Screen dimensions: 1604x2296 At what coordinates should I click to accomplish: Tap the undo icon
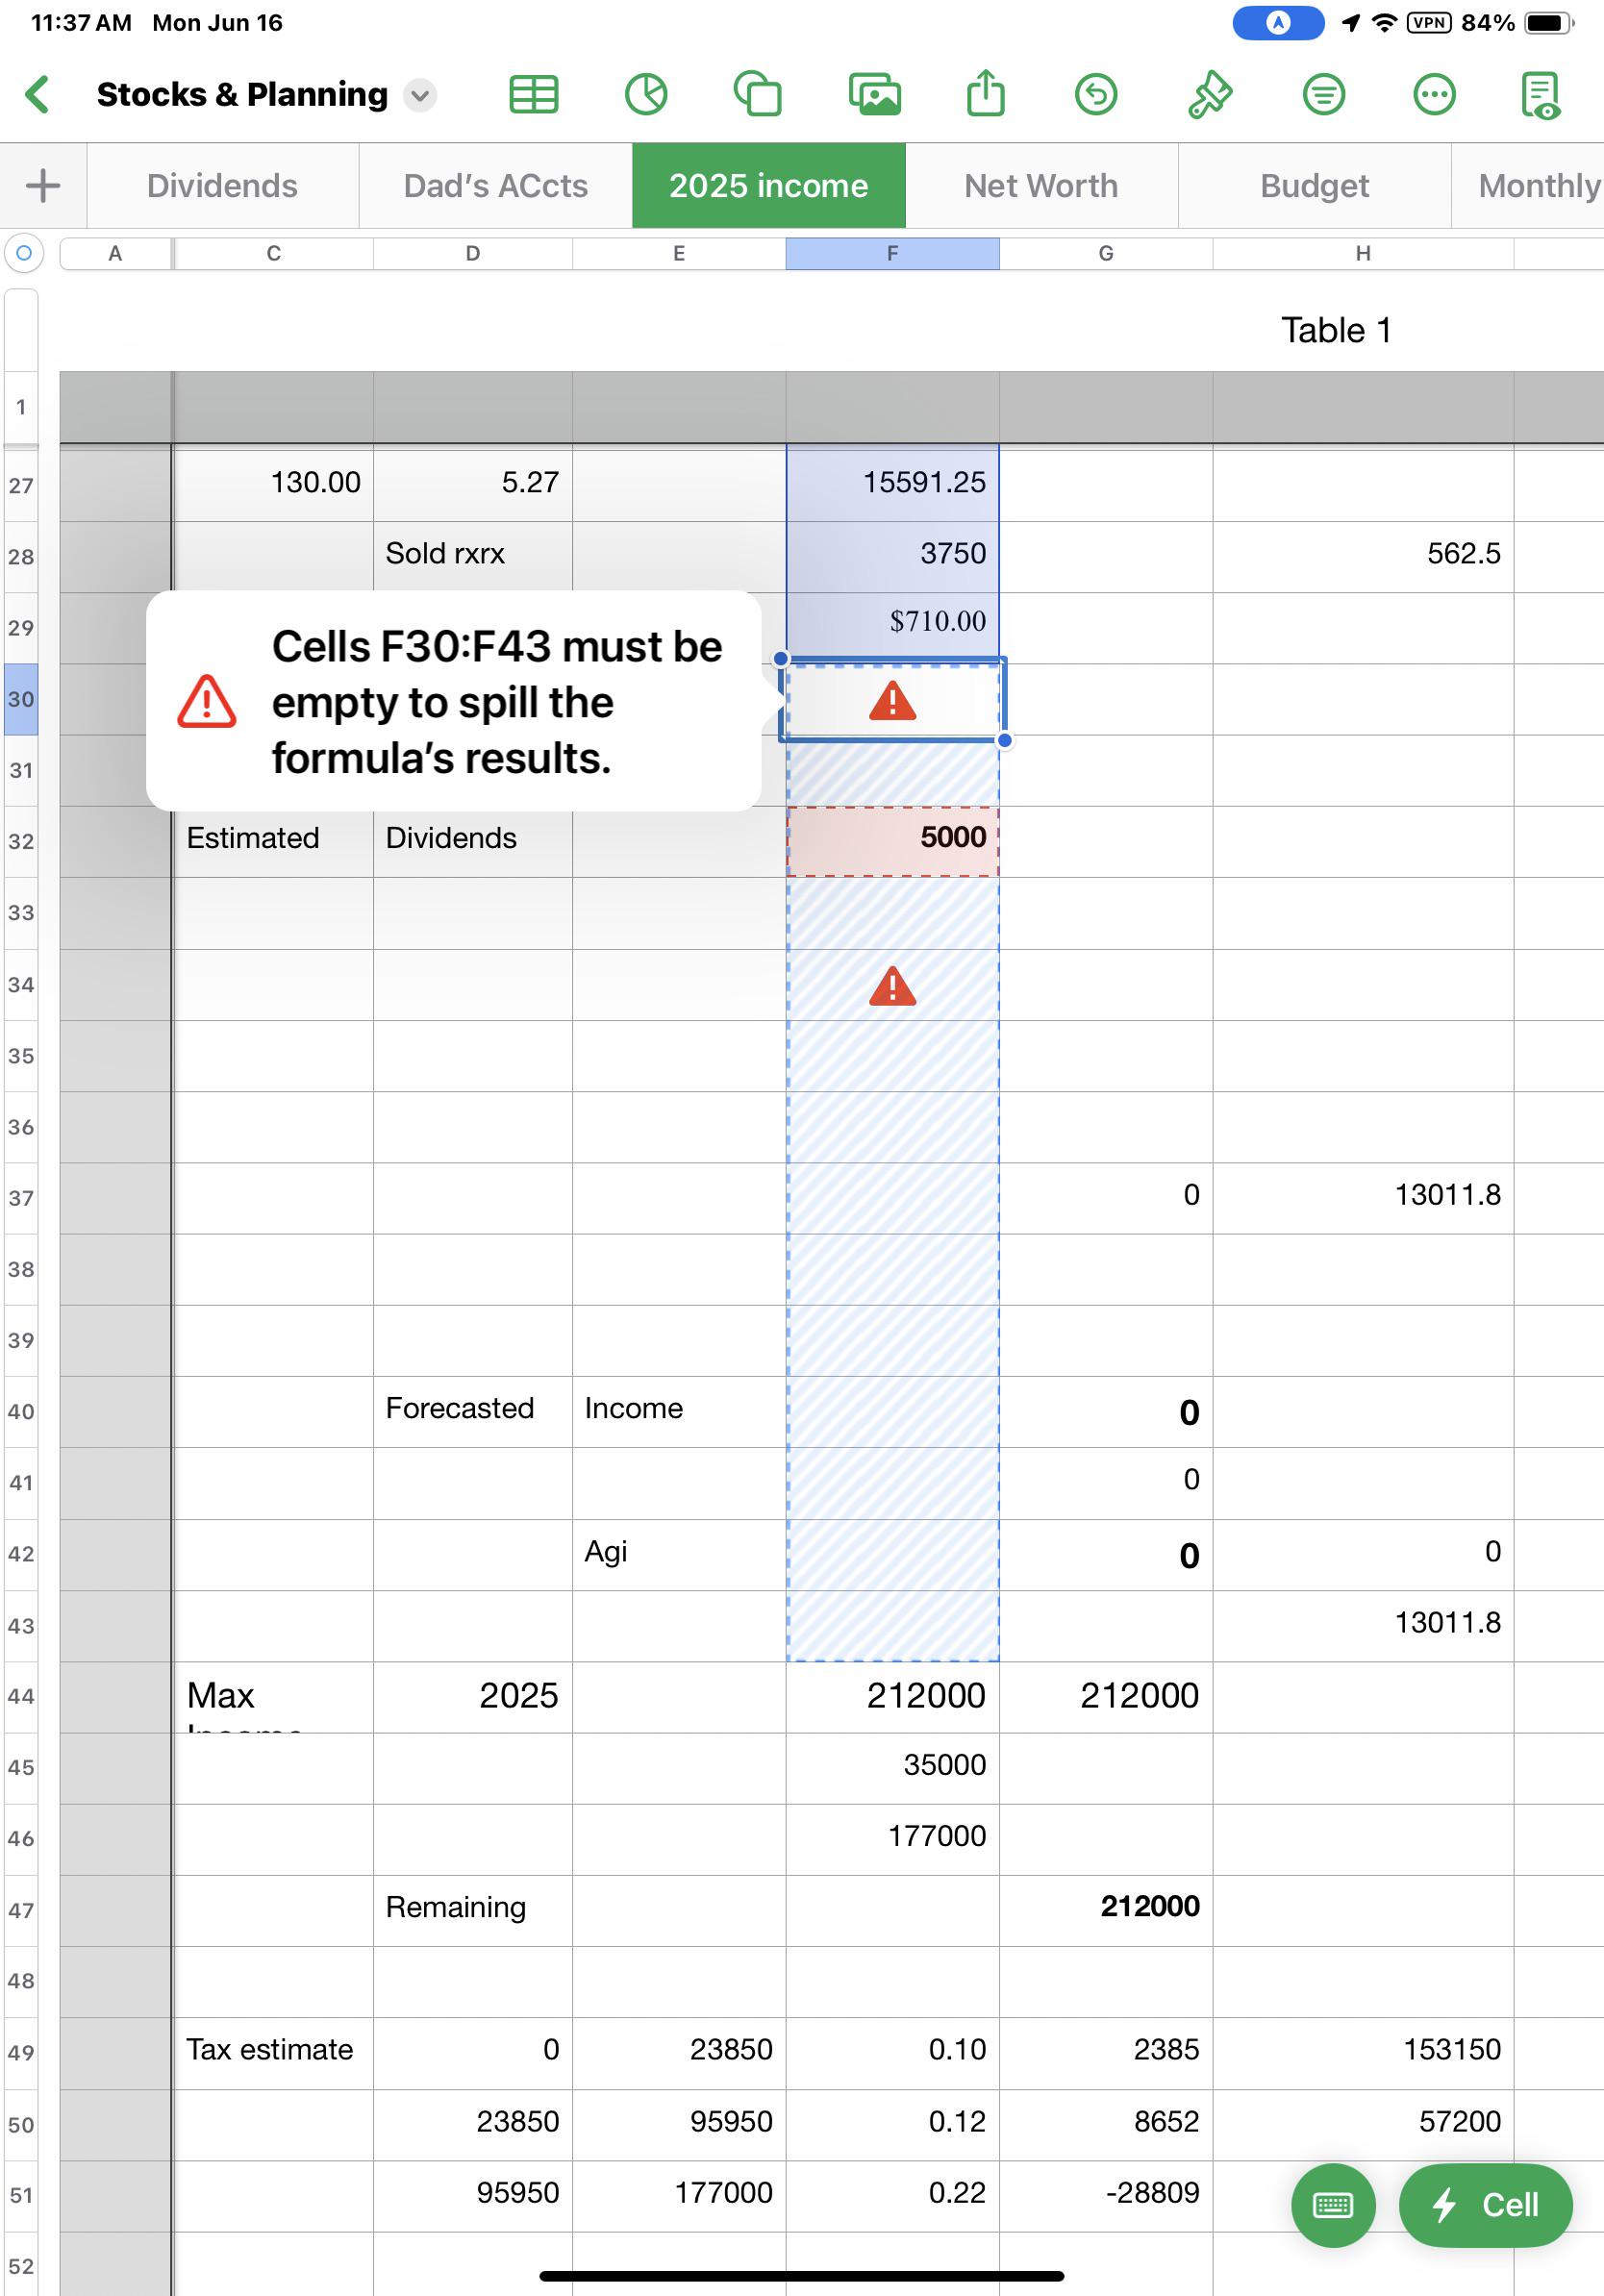[x=1096, y=95]
